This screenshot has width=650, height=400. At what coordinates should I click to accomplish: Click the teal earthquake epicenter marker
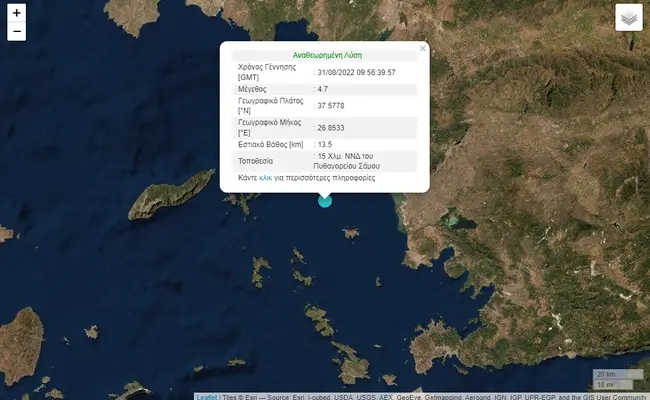[x=325, y=200]
